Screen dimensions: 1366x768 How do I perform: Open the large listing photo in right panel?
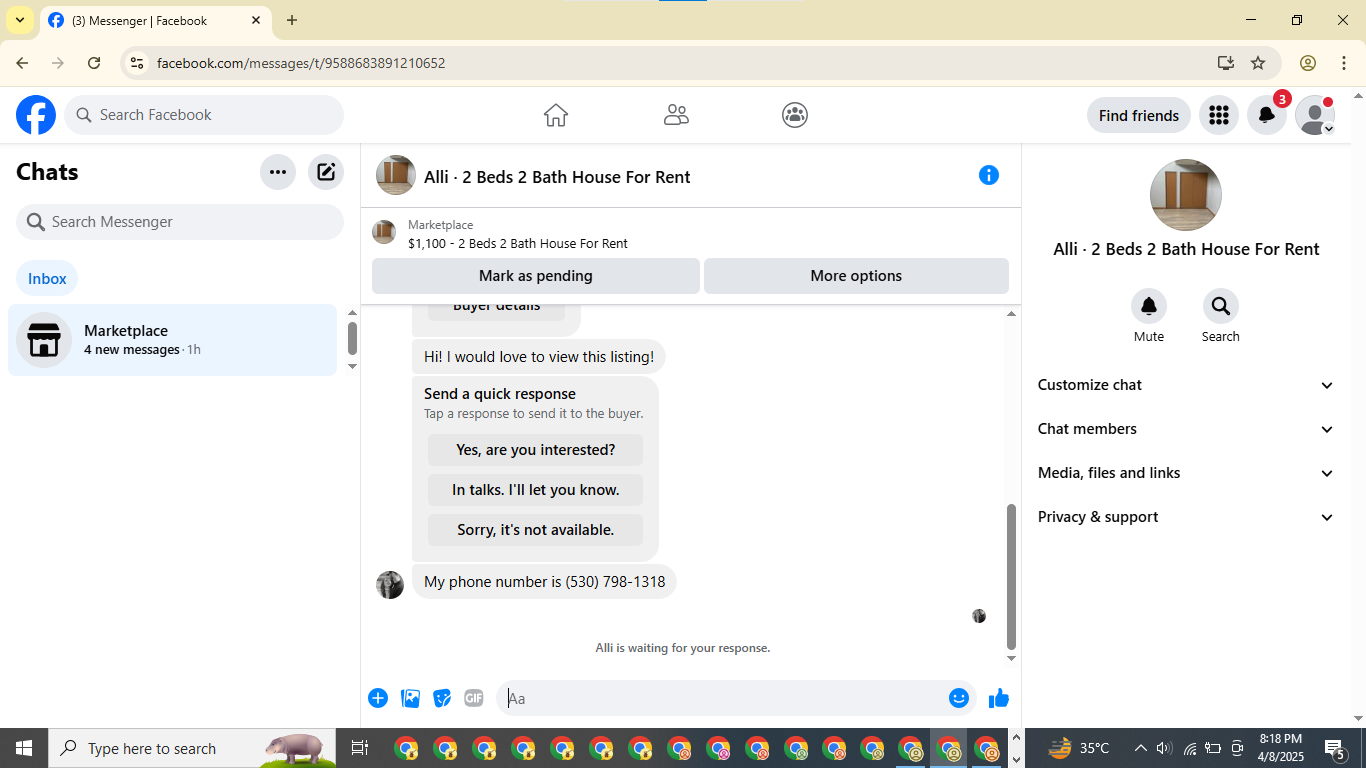coord(1186,195)
